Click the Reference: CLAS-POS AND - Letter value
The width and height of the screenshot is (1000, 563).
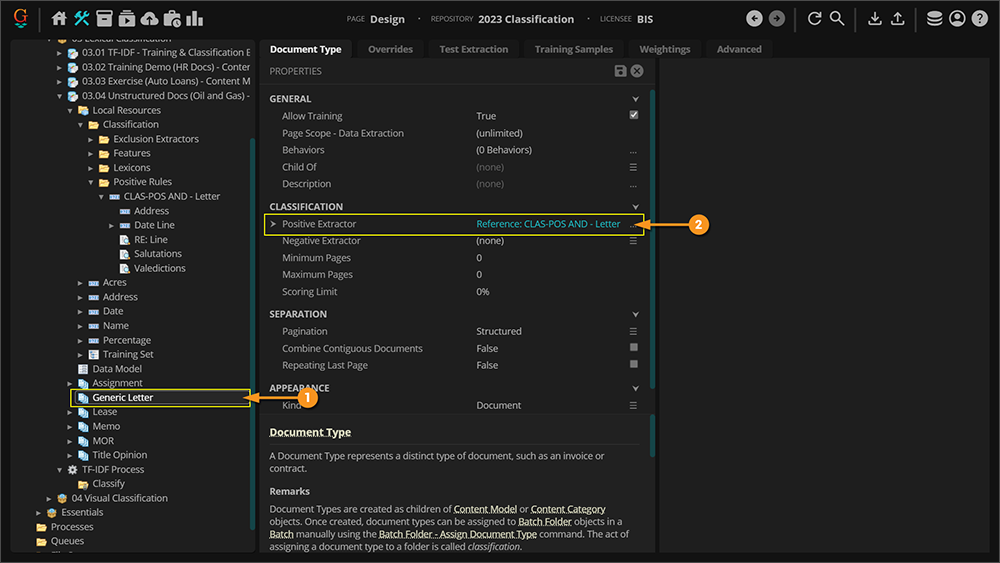(x=548, y=224)
